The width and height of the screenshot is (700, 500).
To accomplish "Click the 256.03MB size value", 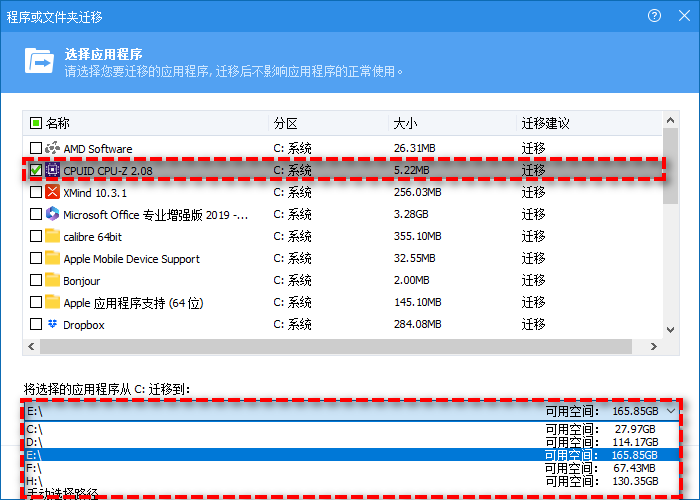I will 417,192.
